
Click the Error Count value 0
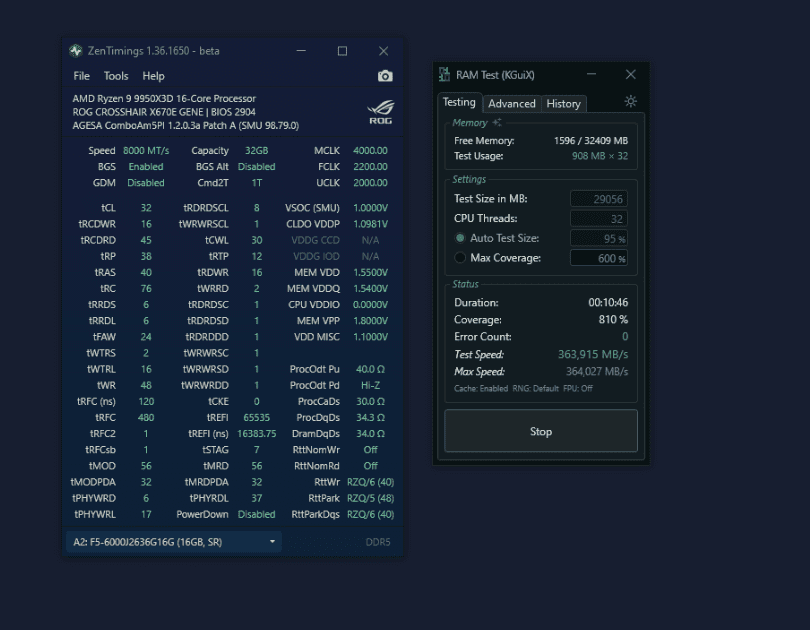(x=625, y=337)
